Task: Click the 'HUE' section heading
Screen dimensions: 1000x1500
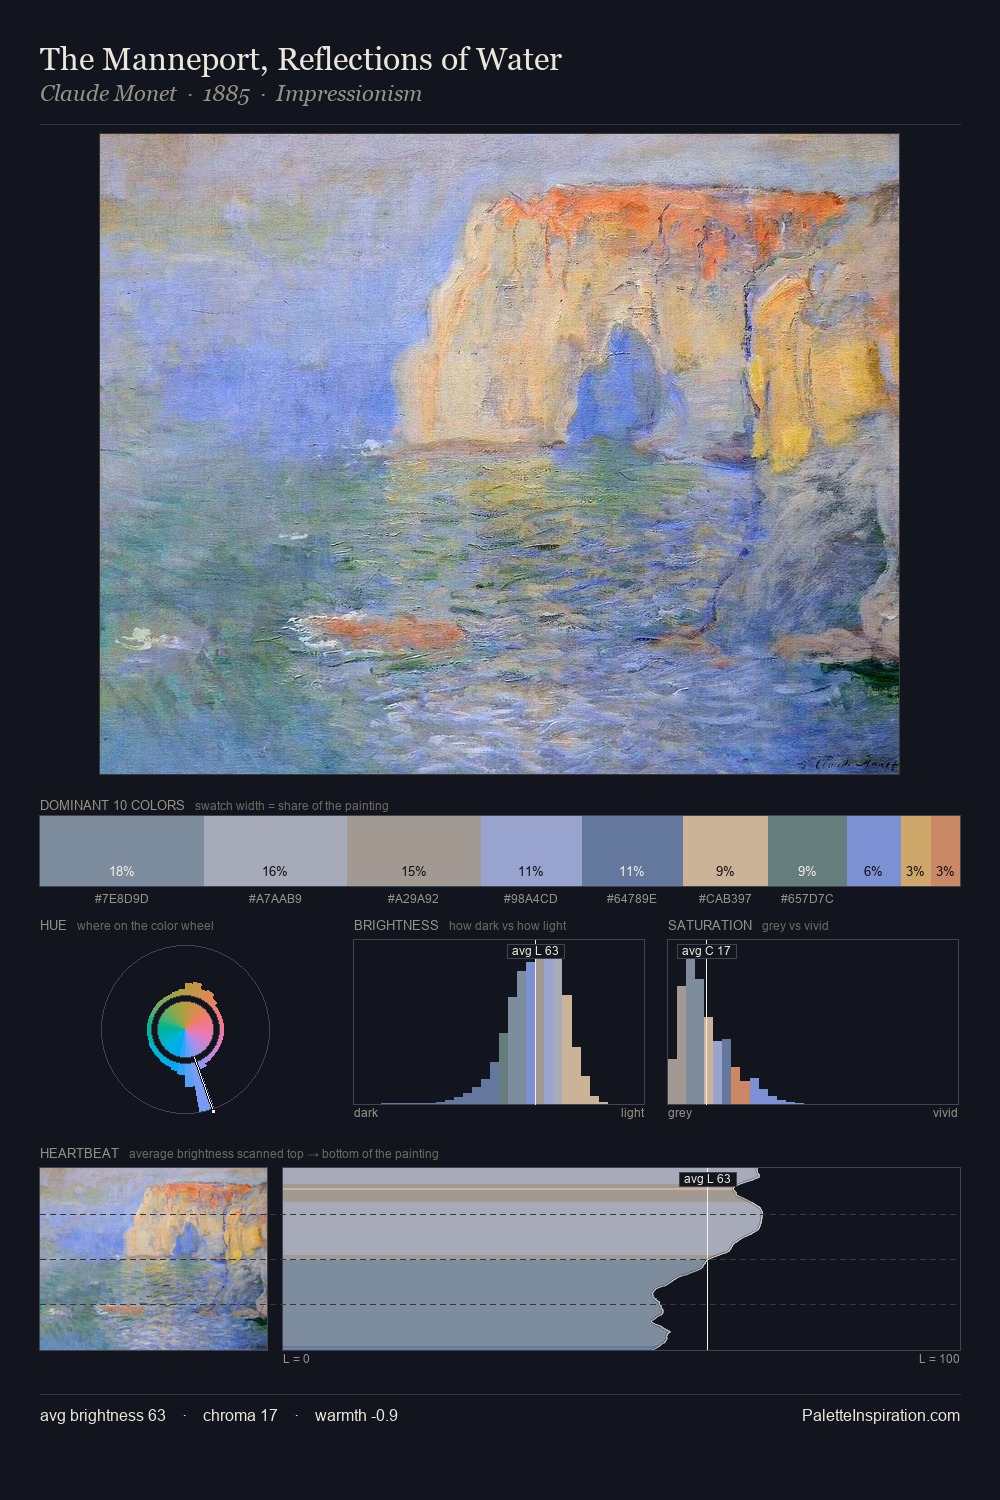Action: tap(53, 925)
